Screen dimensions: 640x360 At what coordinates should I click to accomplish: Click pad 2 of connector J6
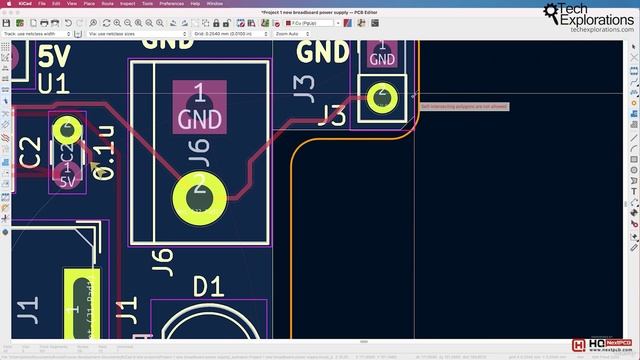click(200, 198)
